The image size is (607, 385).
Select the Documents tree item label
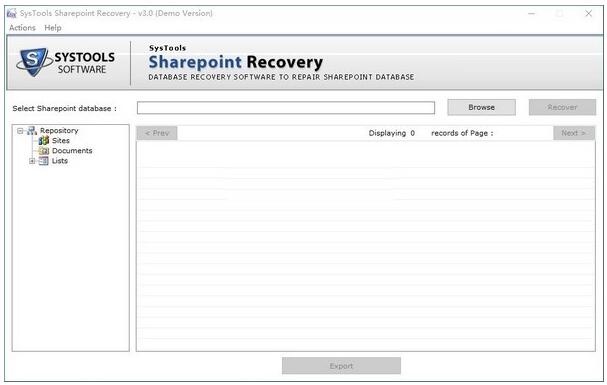pos(72,151)
